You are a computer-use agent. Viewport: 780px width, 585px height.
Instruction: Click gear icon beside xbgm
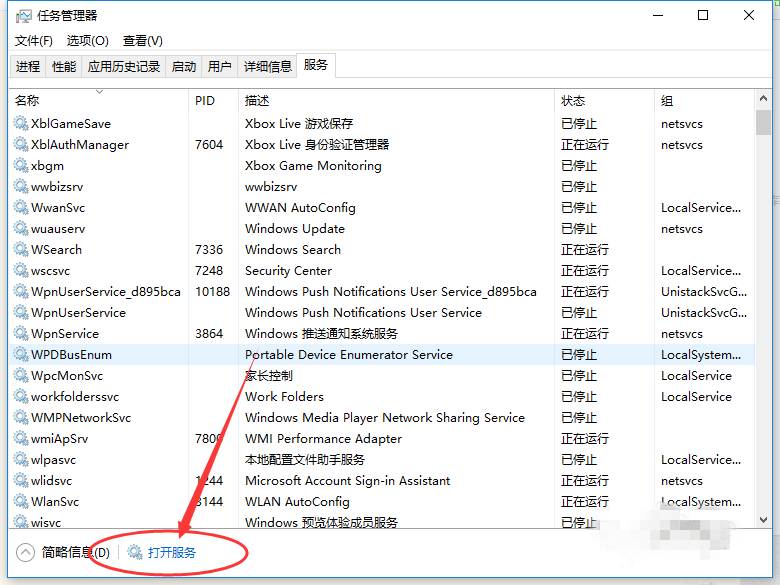click(x=21, y=165)
